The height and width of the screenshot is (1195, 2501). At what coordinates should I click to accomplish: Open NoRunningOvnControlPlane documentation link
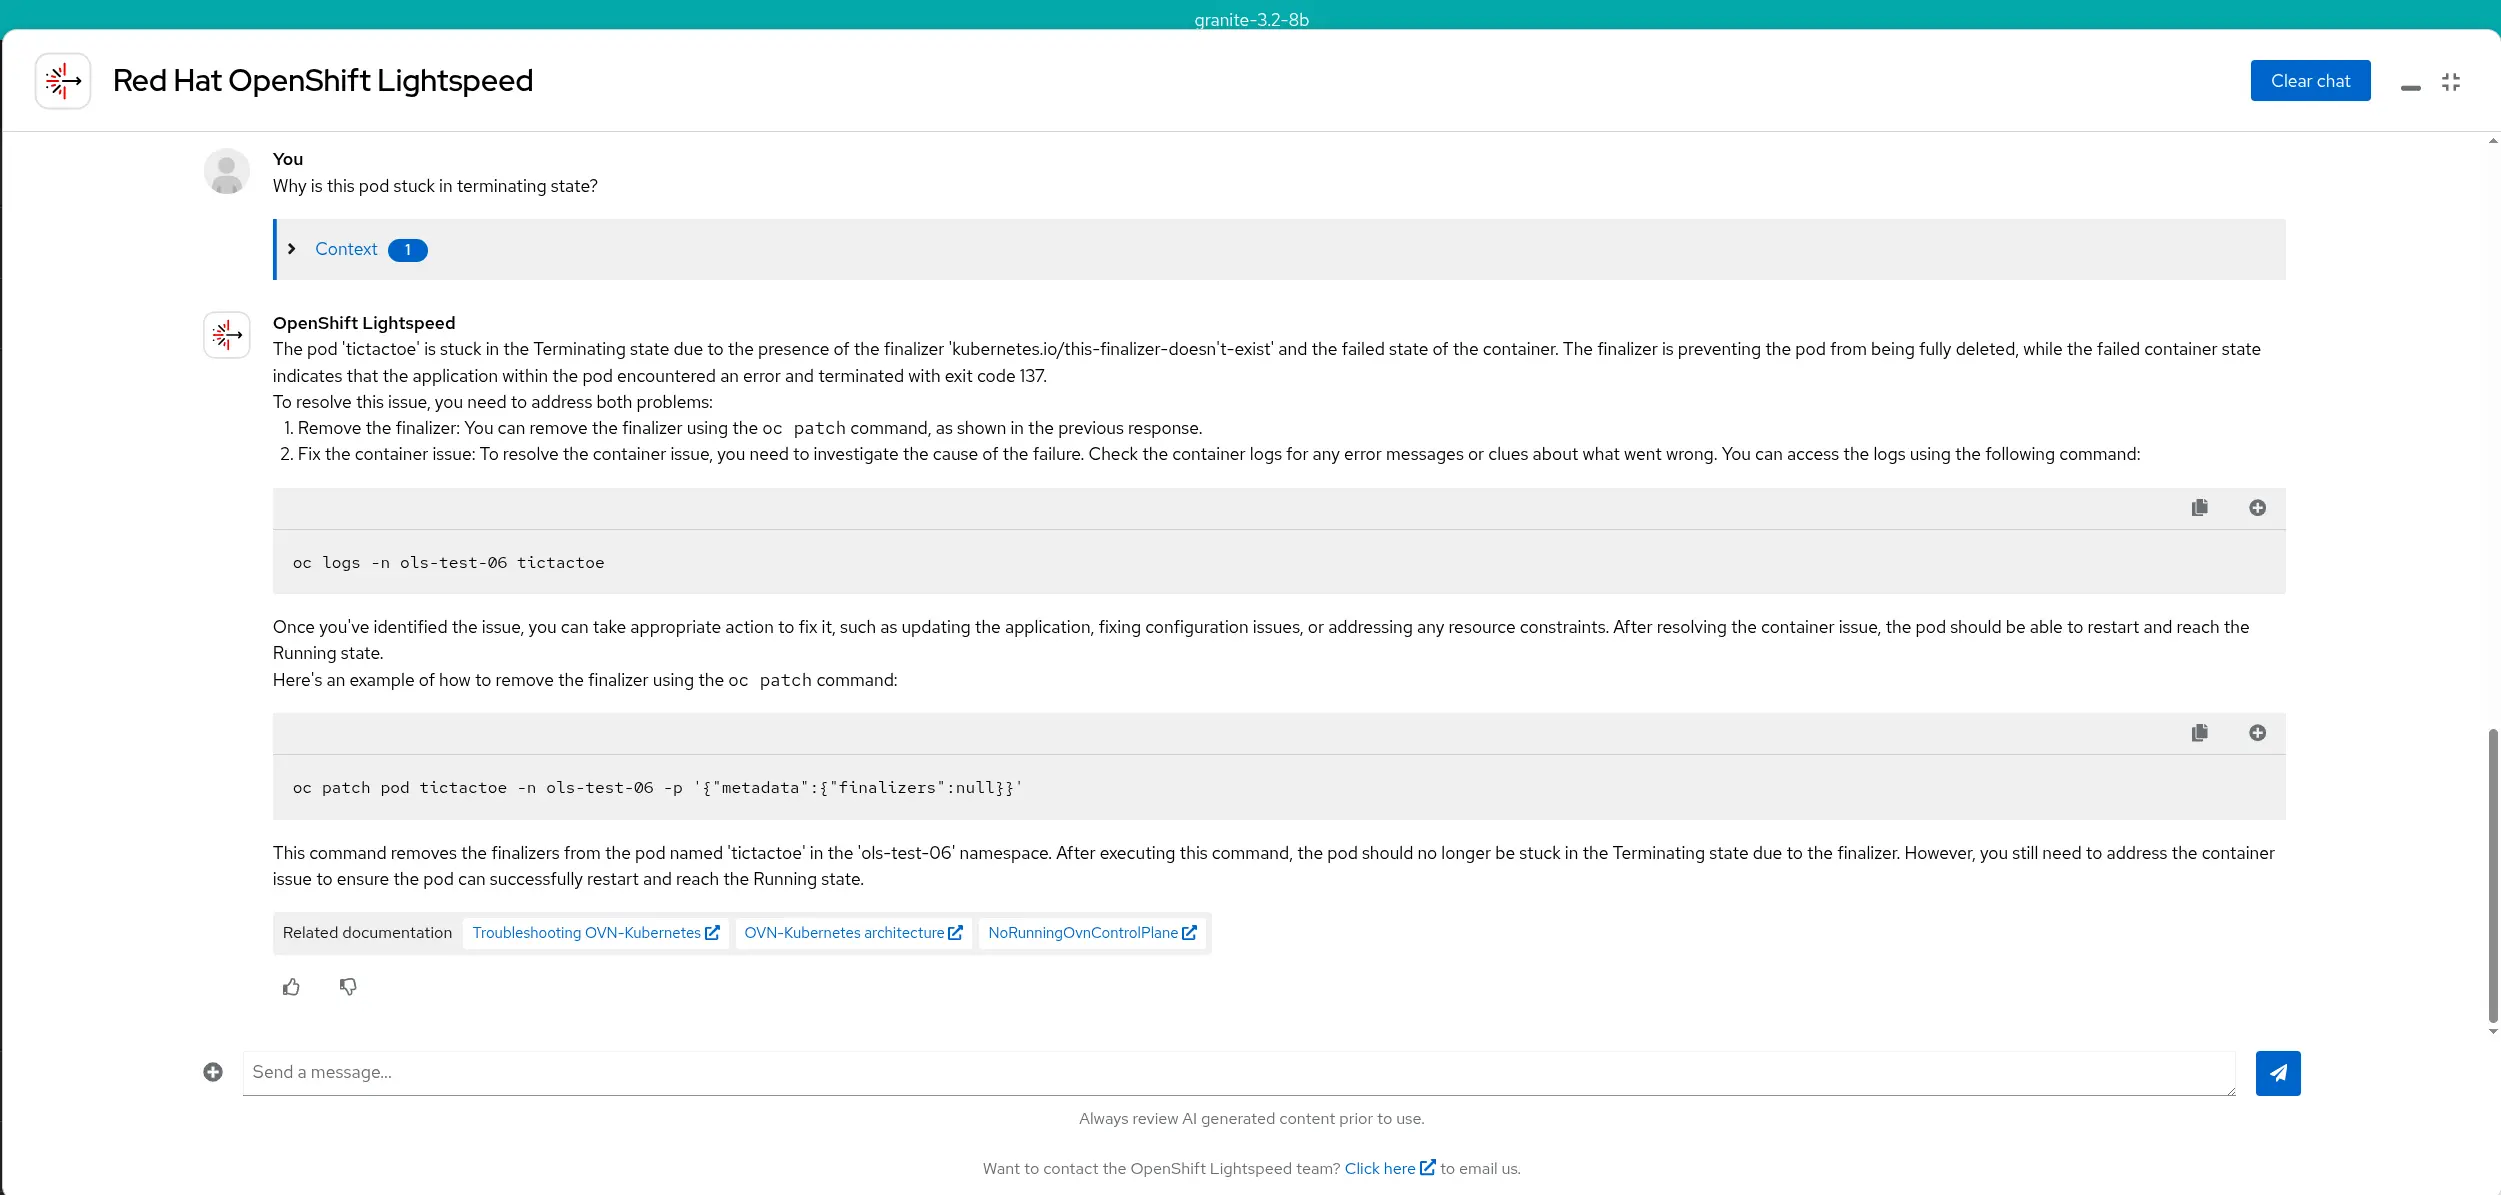pyautogui.click(x=1092, y=933)
